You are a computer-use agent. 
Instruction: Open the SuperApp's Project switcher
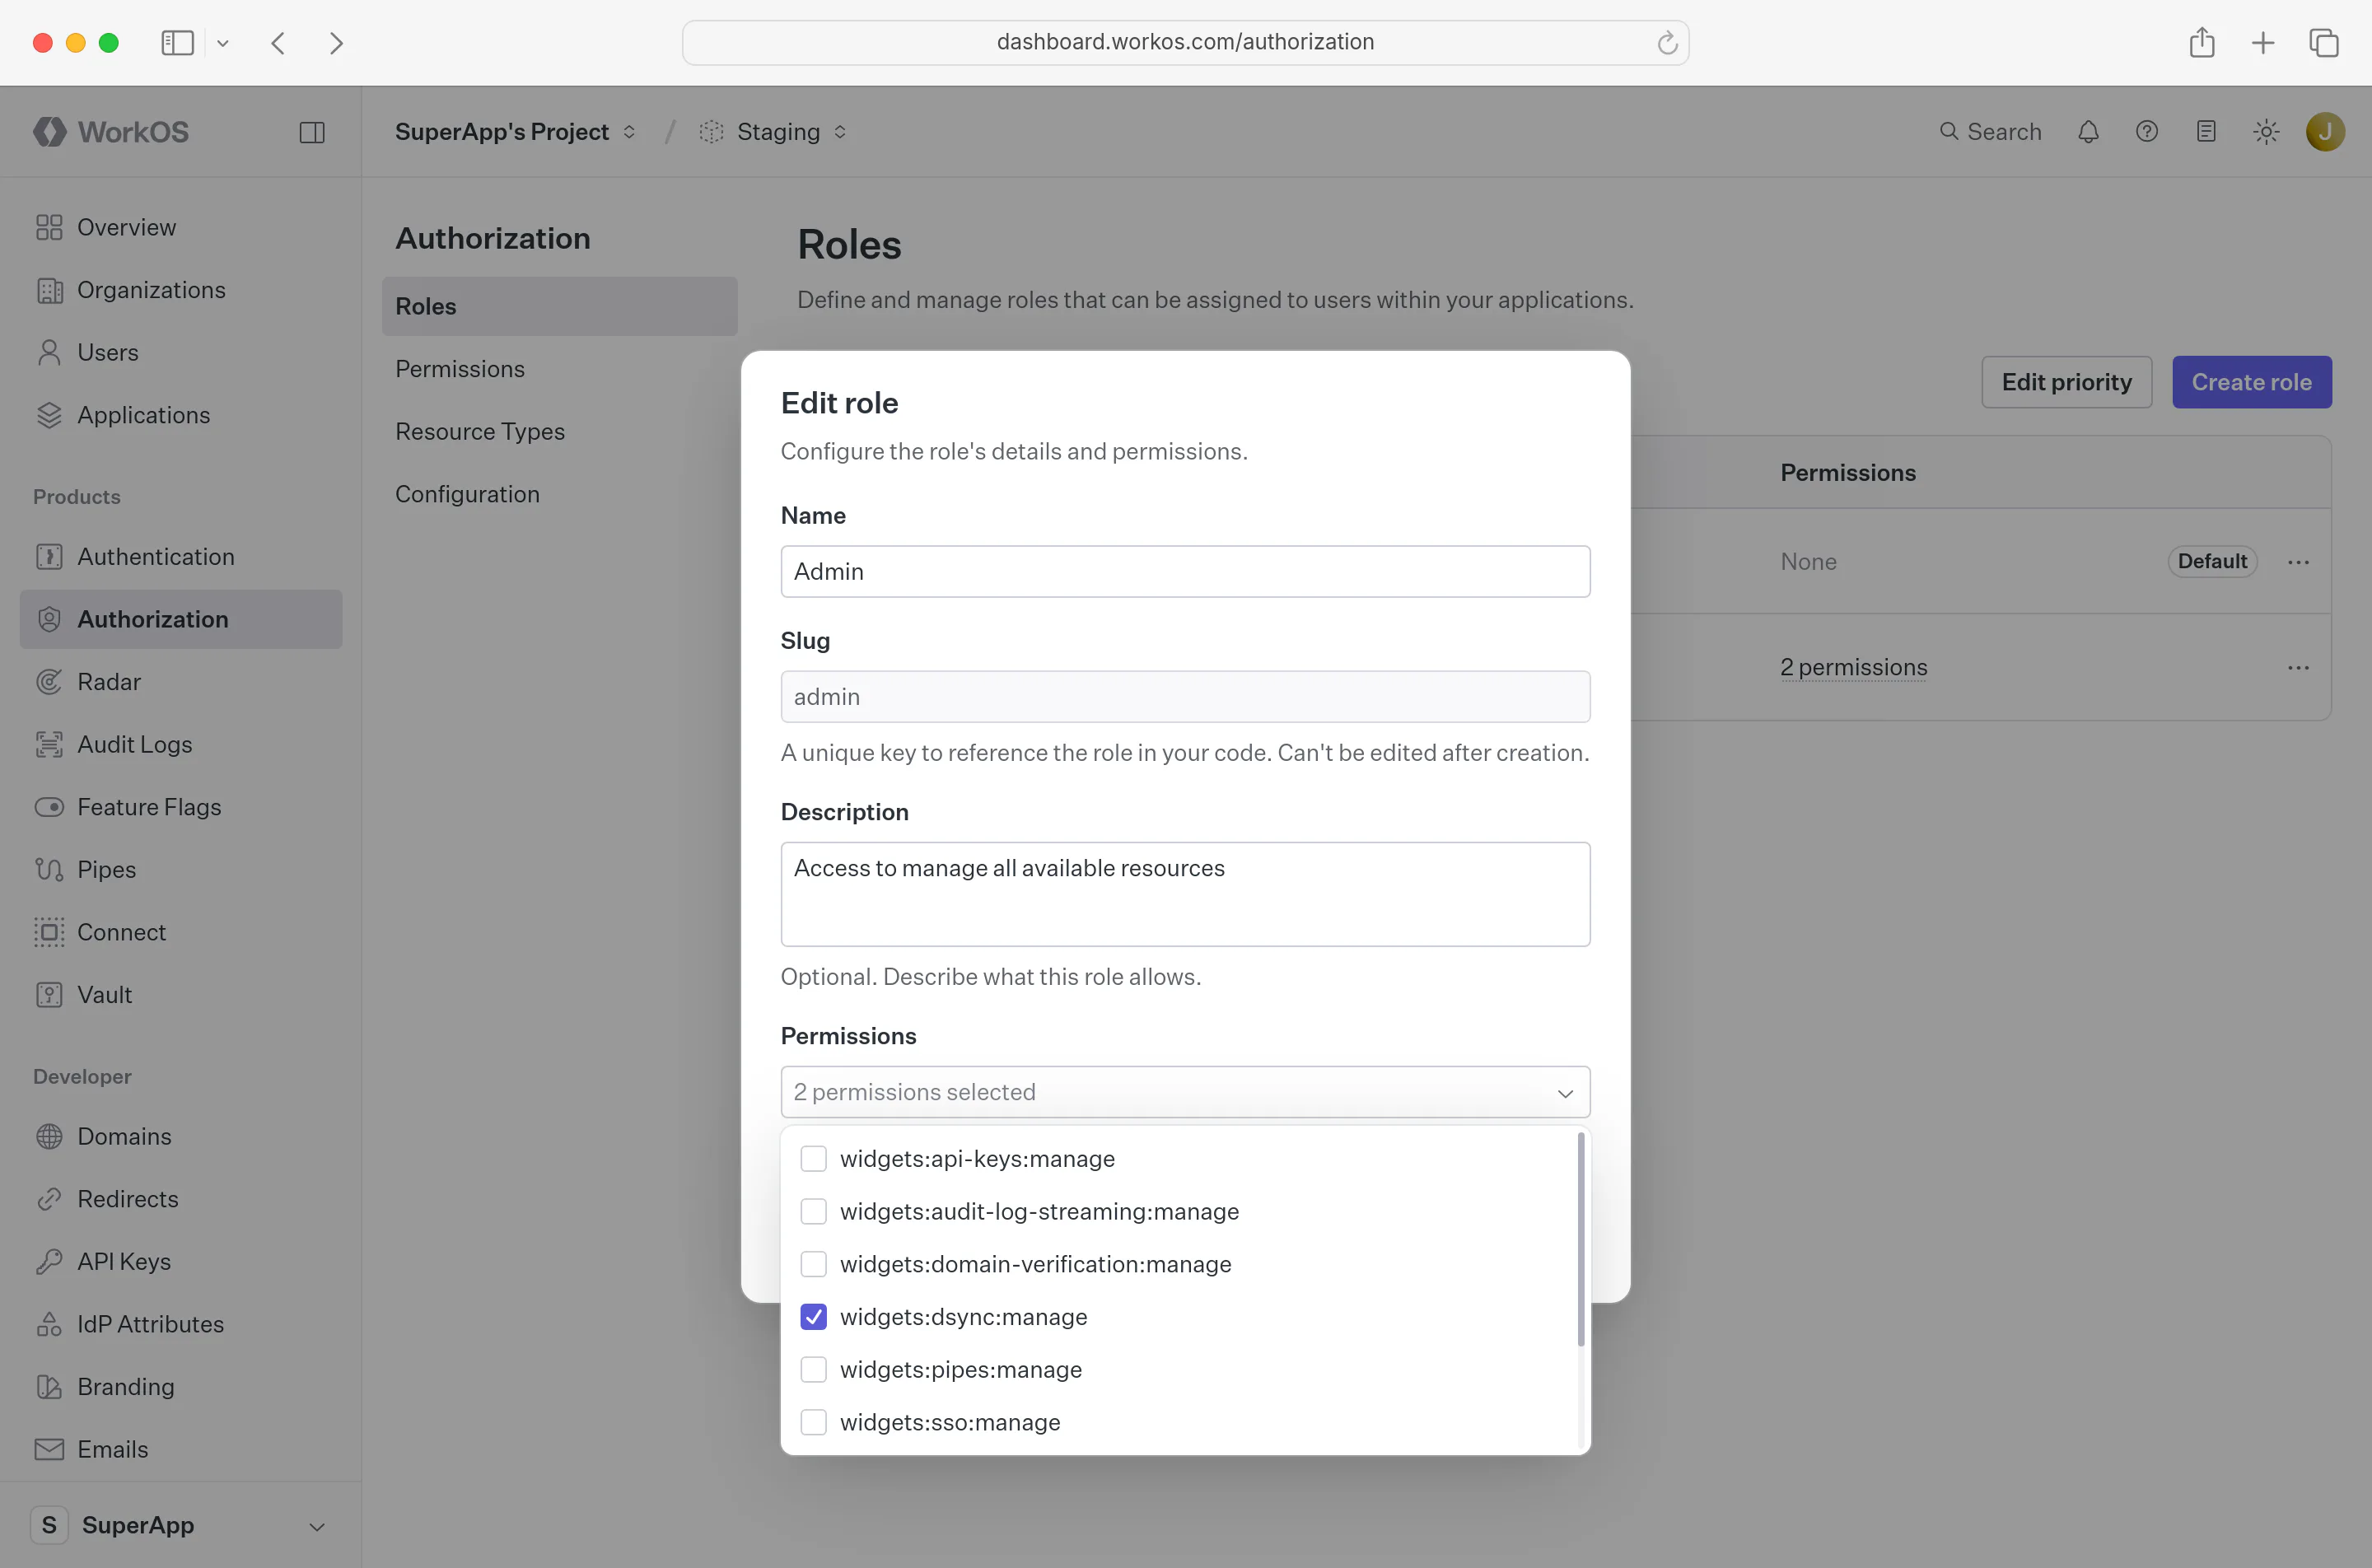pyautogui.click(x=515, y=132)
